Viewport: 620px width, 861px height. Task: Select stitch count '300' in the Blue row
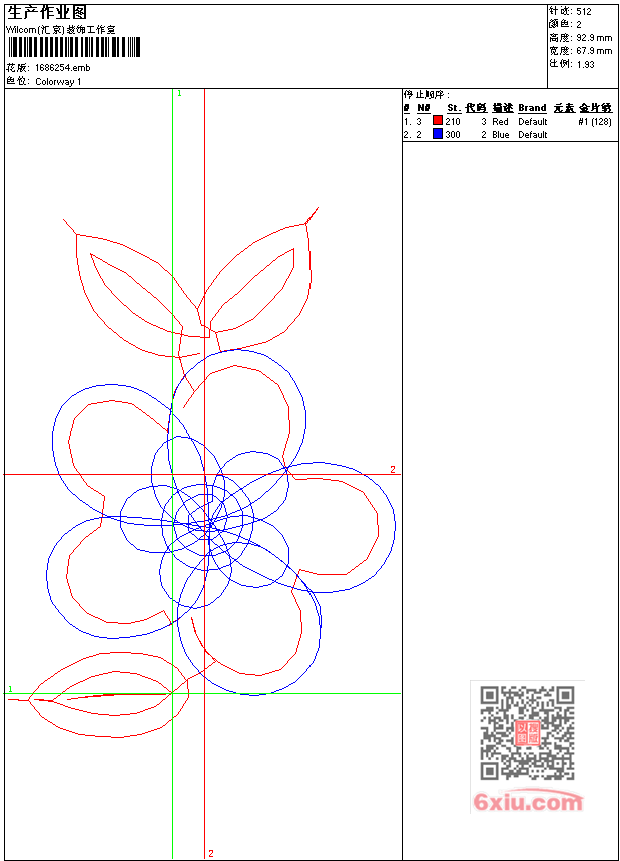453,135
